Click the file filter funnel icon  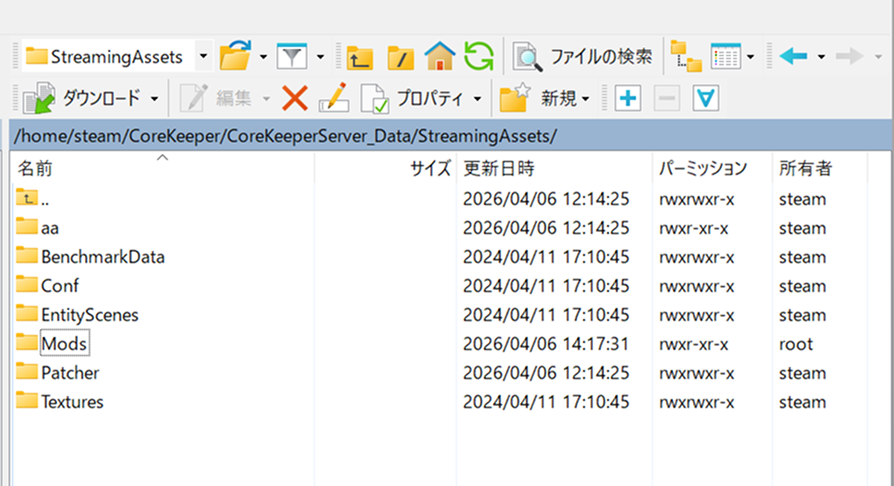(x=291, y=56)
